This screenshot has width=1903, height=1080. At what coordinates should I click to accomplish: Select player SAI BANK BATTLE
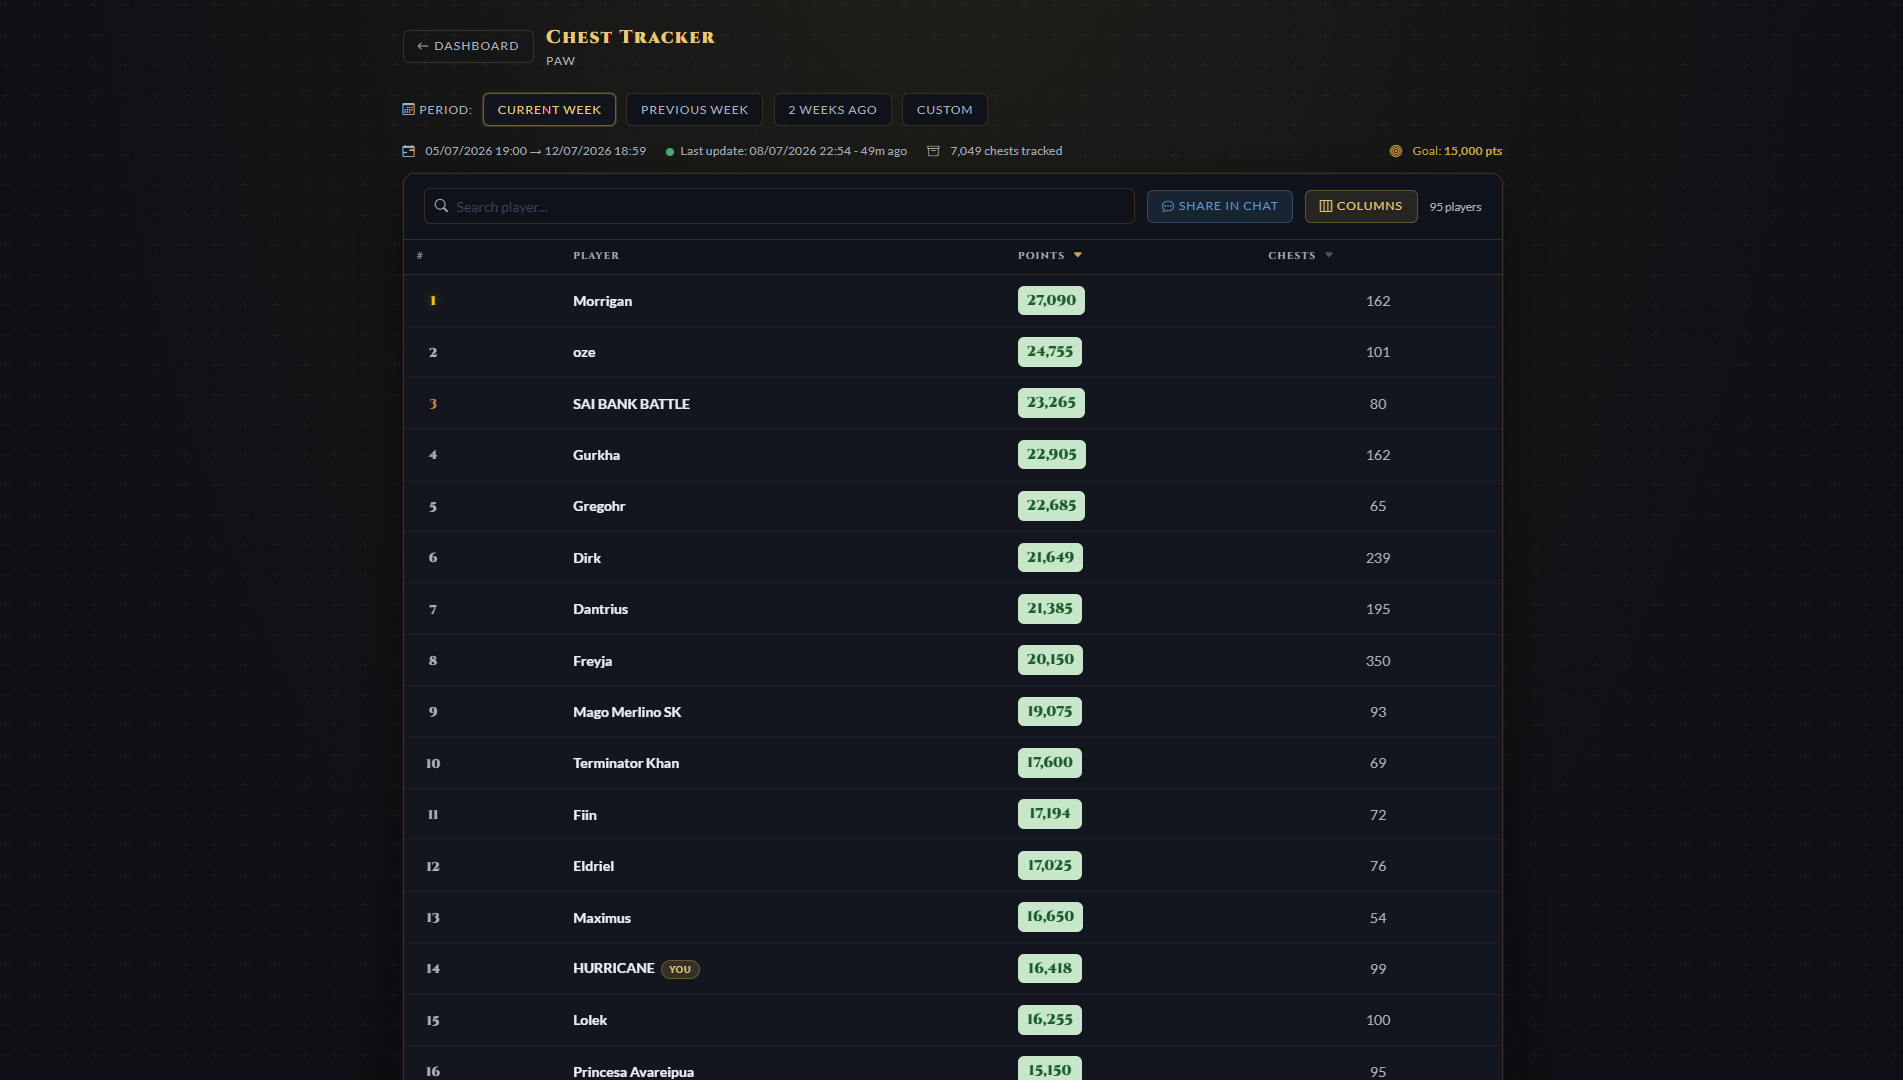pos(631,404)
